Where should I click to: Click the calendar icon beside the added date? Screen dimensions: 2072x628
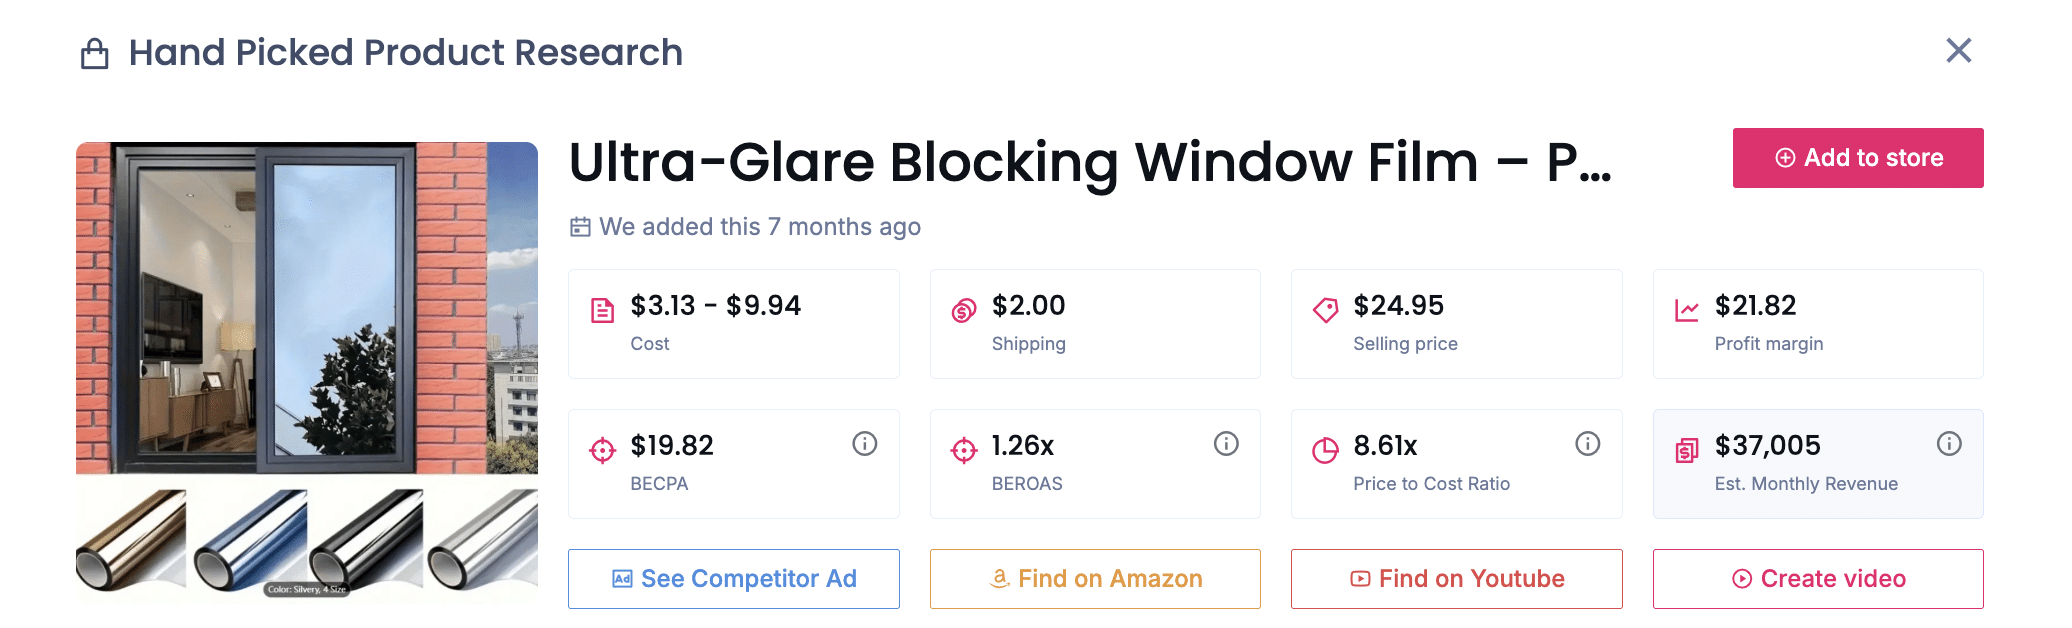click(x=580, y=227)
